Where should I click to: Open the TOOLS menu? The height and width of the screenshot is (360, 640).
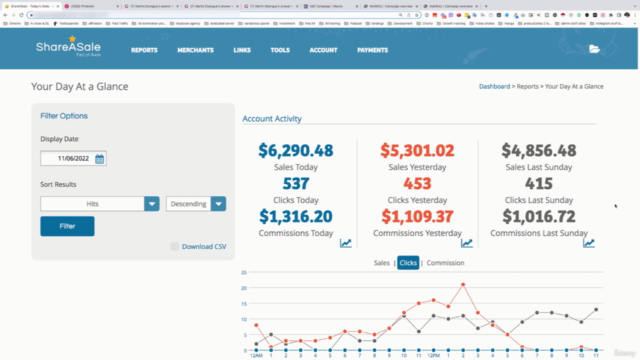pos(280,50)
